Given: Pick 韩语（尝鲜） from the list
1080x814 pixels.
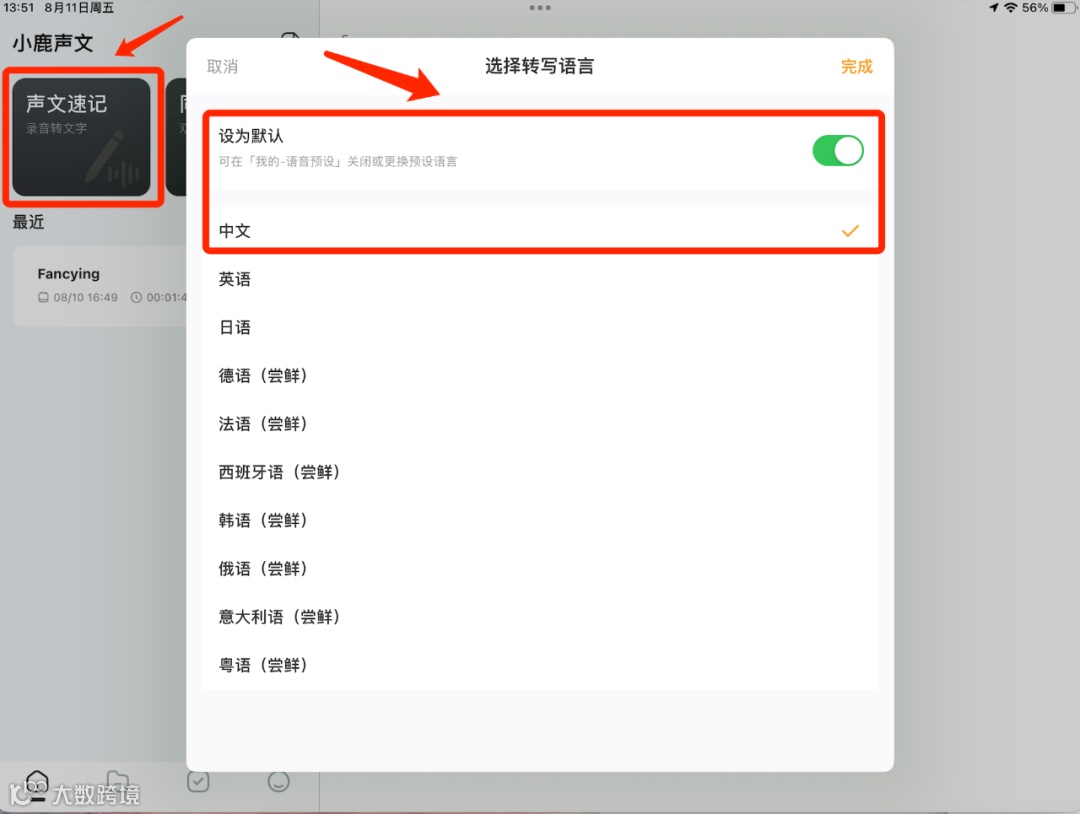Looking at the screenshot, I should tap(540, 520).
